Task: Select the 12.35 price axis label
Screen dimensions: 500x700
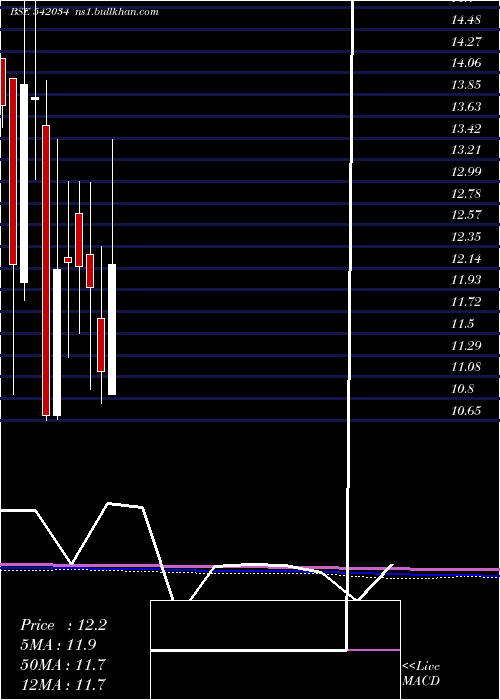Action: [466, 237]
